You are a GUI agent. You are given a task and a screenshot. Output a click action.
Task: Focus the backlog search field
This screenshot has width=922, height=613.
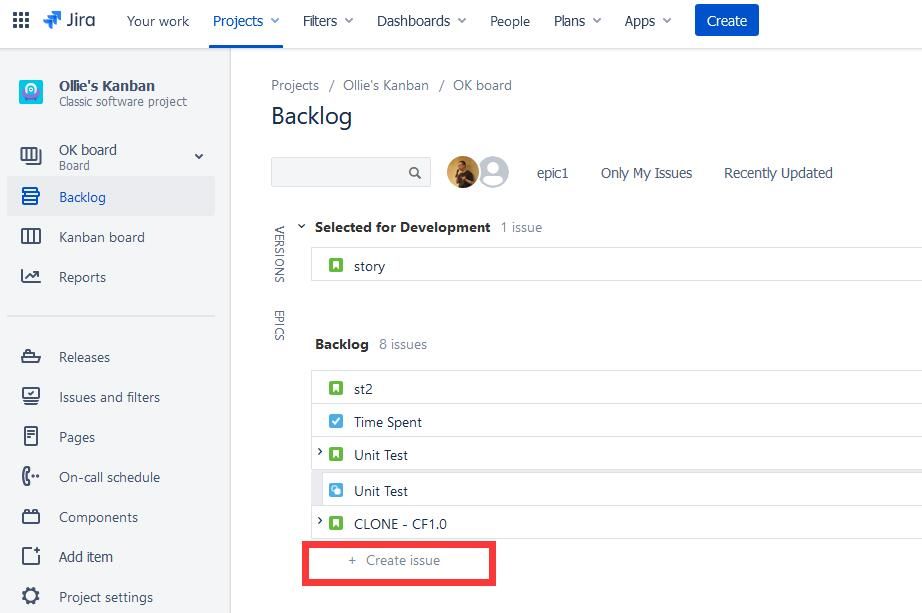[351, 172]
